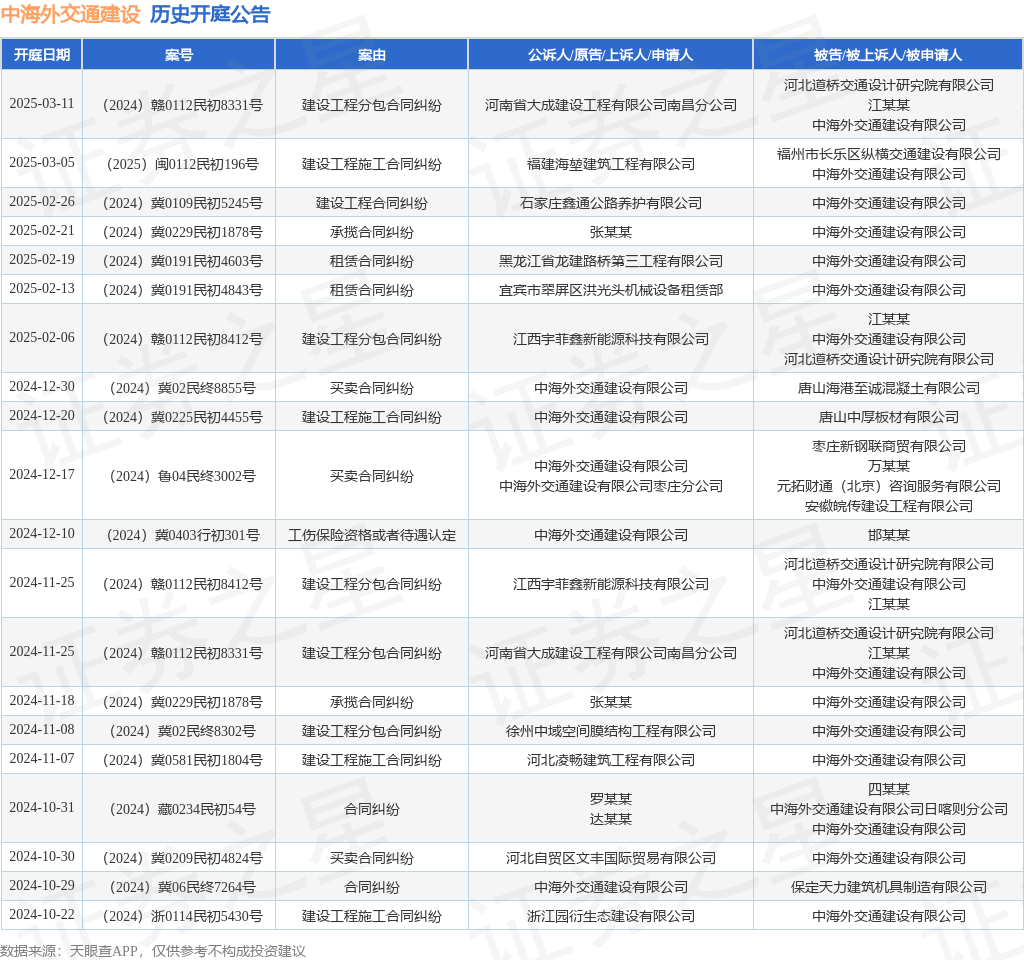Image resolution: width=1024 pixels, height=960 pixels.
Task: Click the 数据来源 footer note
Action: [x=153, y=951]
